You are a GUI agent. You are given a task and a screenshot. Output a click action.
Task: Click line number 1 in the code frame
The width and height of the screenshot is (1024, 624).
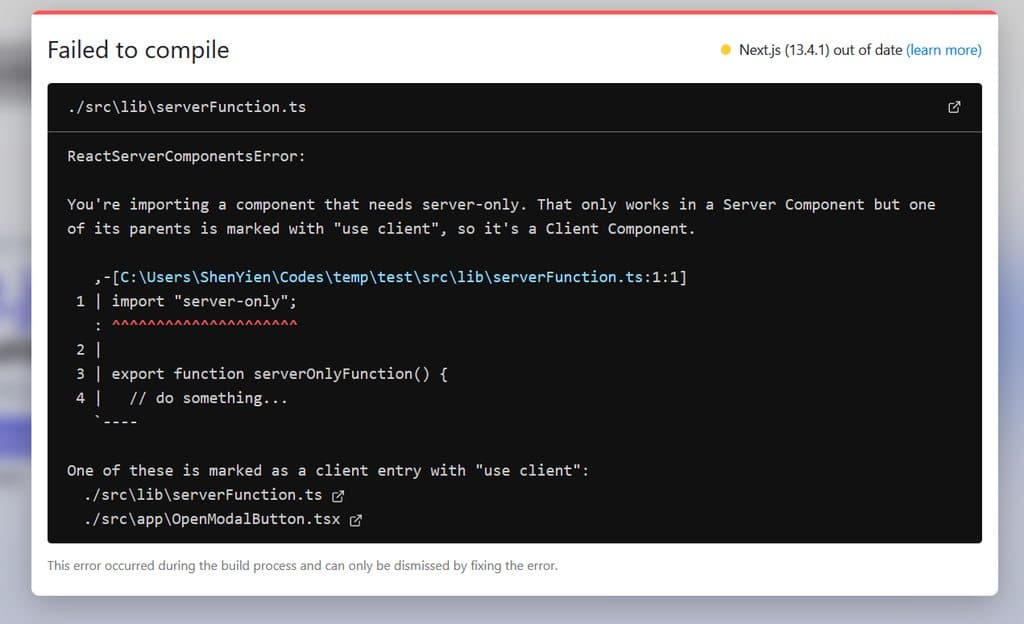pyautogui.click(x=80, y=301)
